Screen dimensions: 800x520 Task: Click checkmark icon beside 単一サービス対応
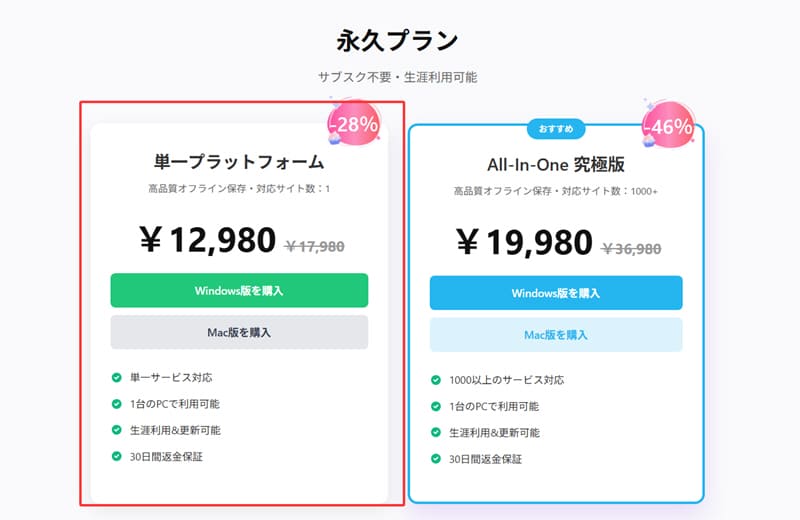tap(116, 378)
